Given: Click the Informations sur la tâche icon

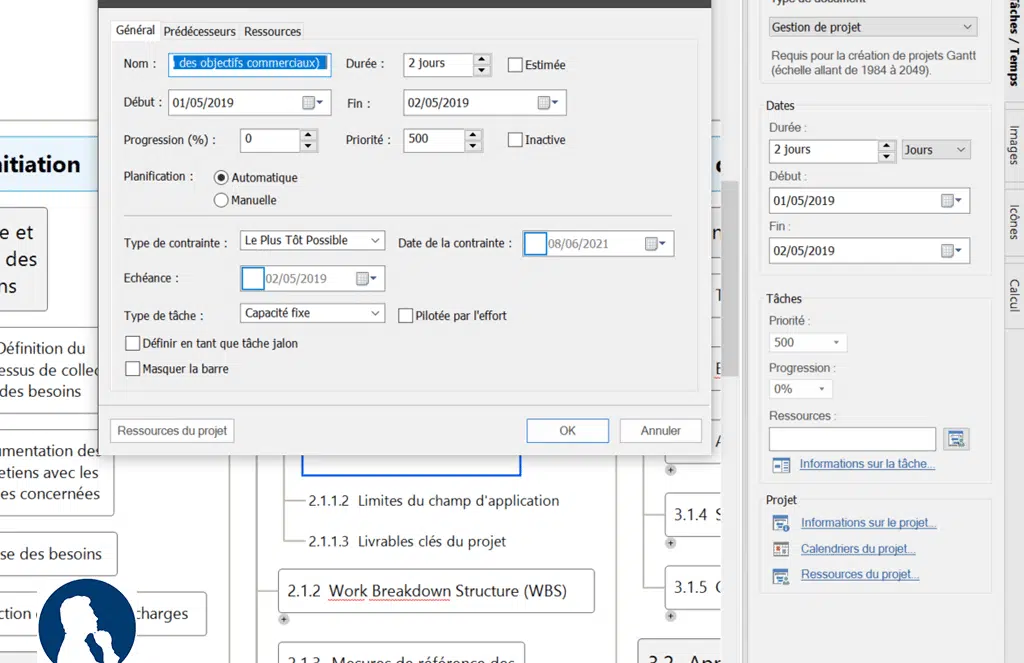Looking at the screenshot, I should point(781,465).
